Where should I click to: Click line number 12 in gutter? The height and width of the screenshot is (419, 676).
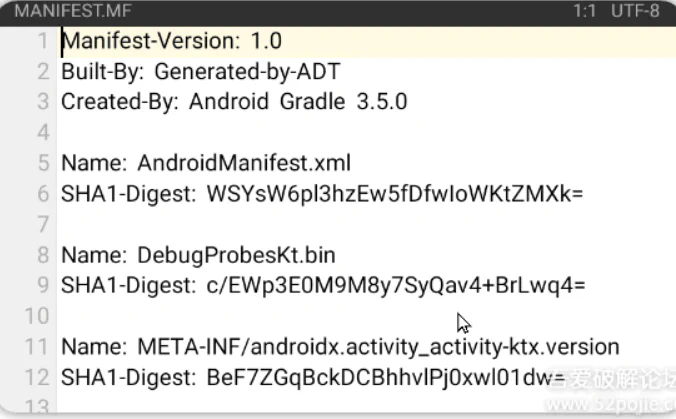pos(37,377)
